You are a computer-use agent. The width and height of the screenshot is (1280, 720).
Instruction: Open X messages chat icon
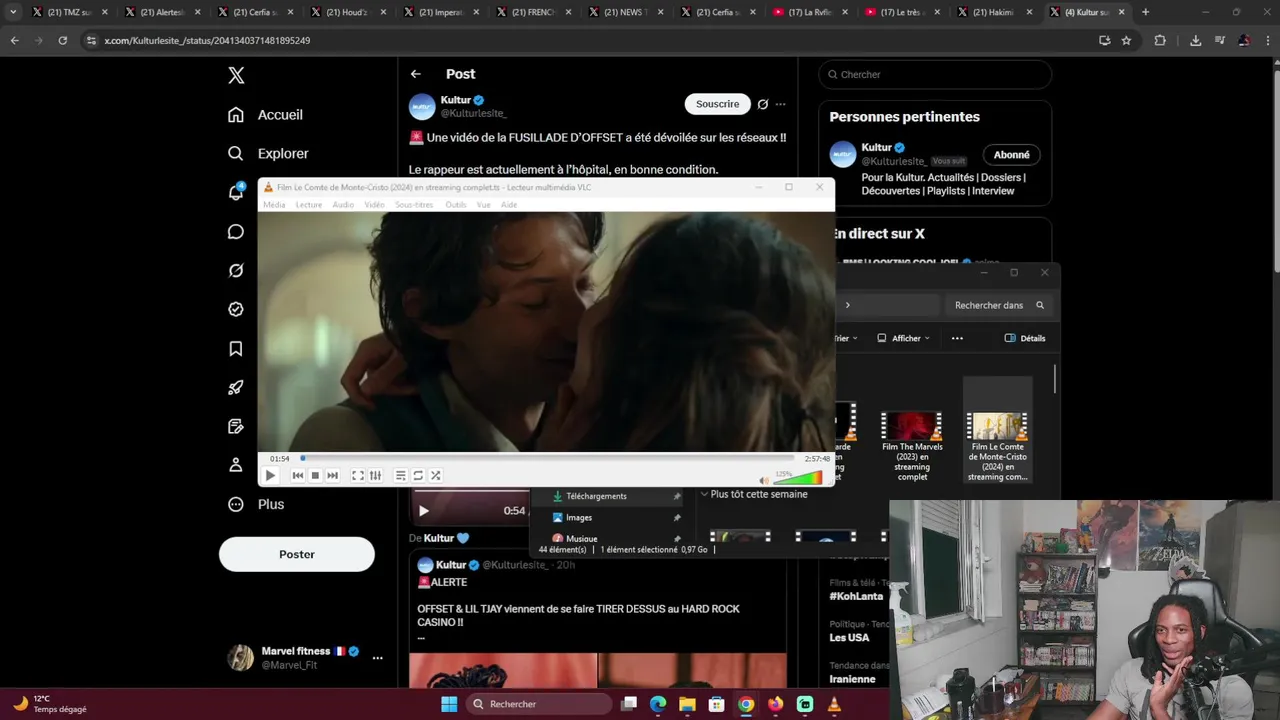(236, 232)
